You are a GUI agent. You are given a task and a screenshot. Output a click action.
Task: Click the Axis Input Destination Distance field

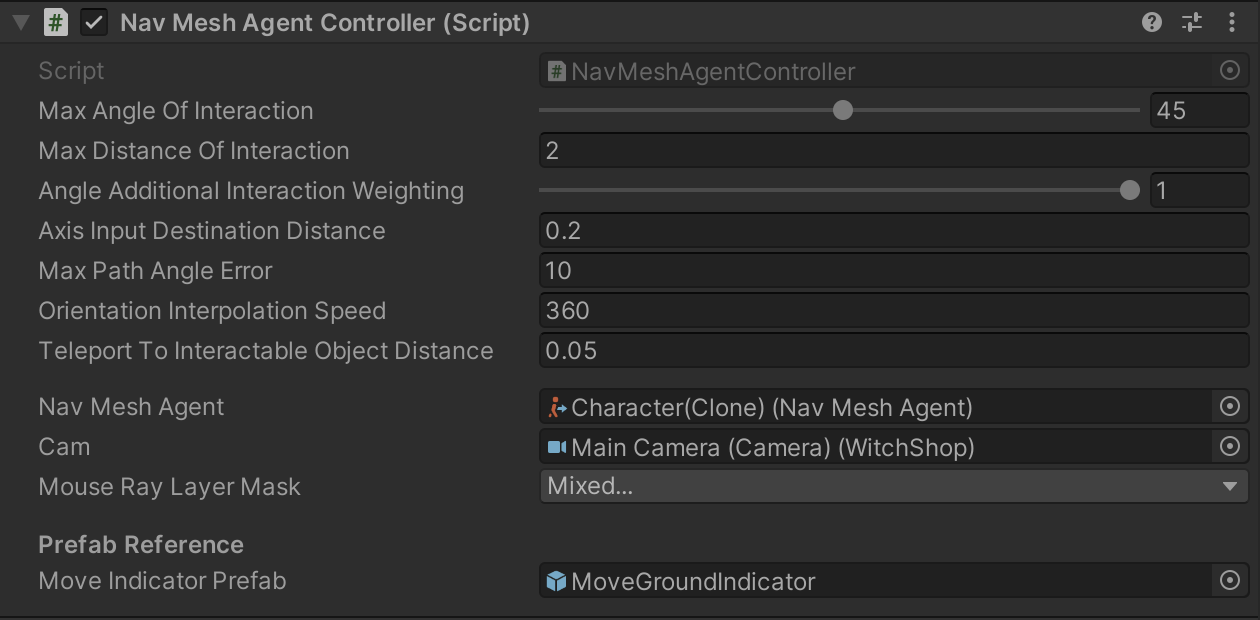893,231
